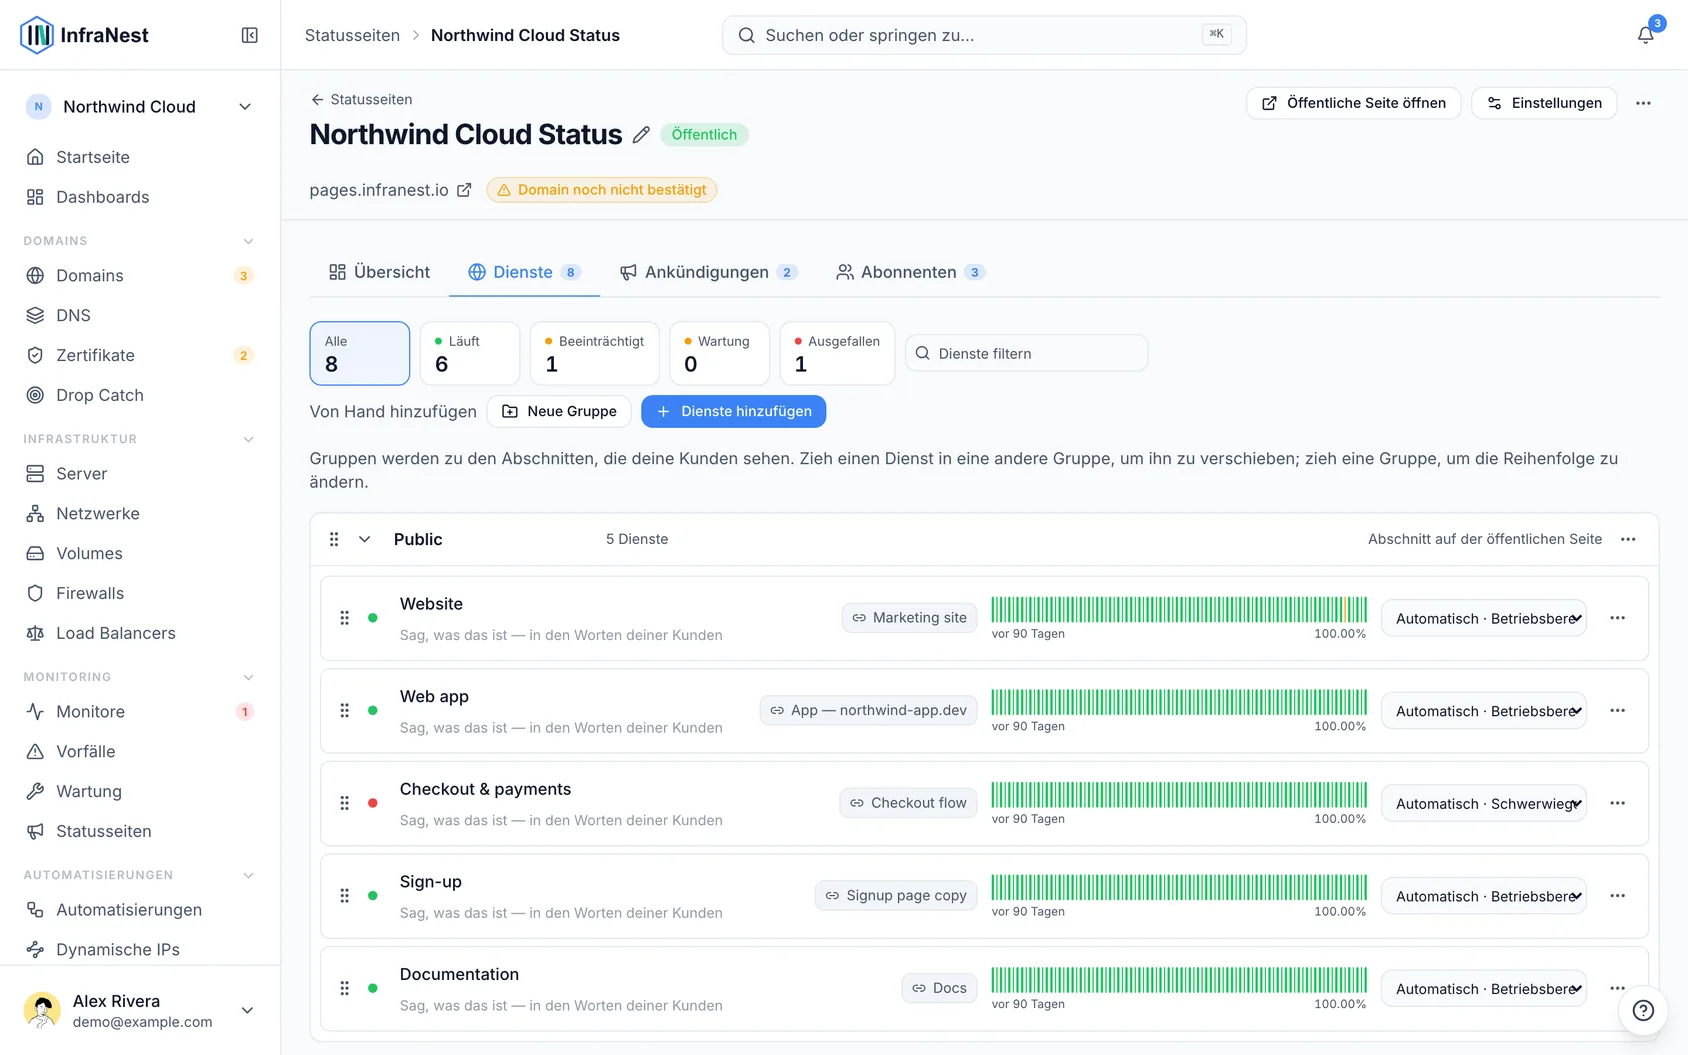Viewport: 1688px width, 1055px height.
Task: Open the page-level more options menu
Action: 1643,103
